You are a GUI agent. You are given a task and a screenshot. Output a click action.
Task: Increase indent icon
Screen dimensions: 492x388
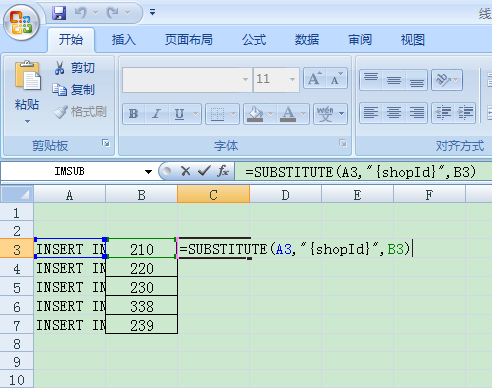point(465,113)
